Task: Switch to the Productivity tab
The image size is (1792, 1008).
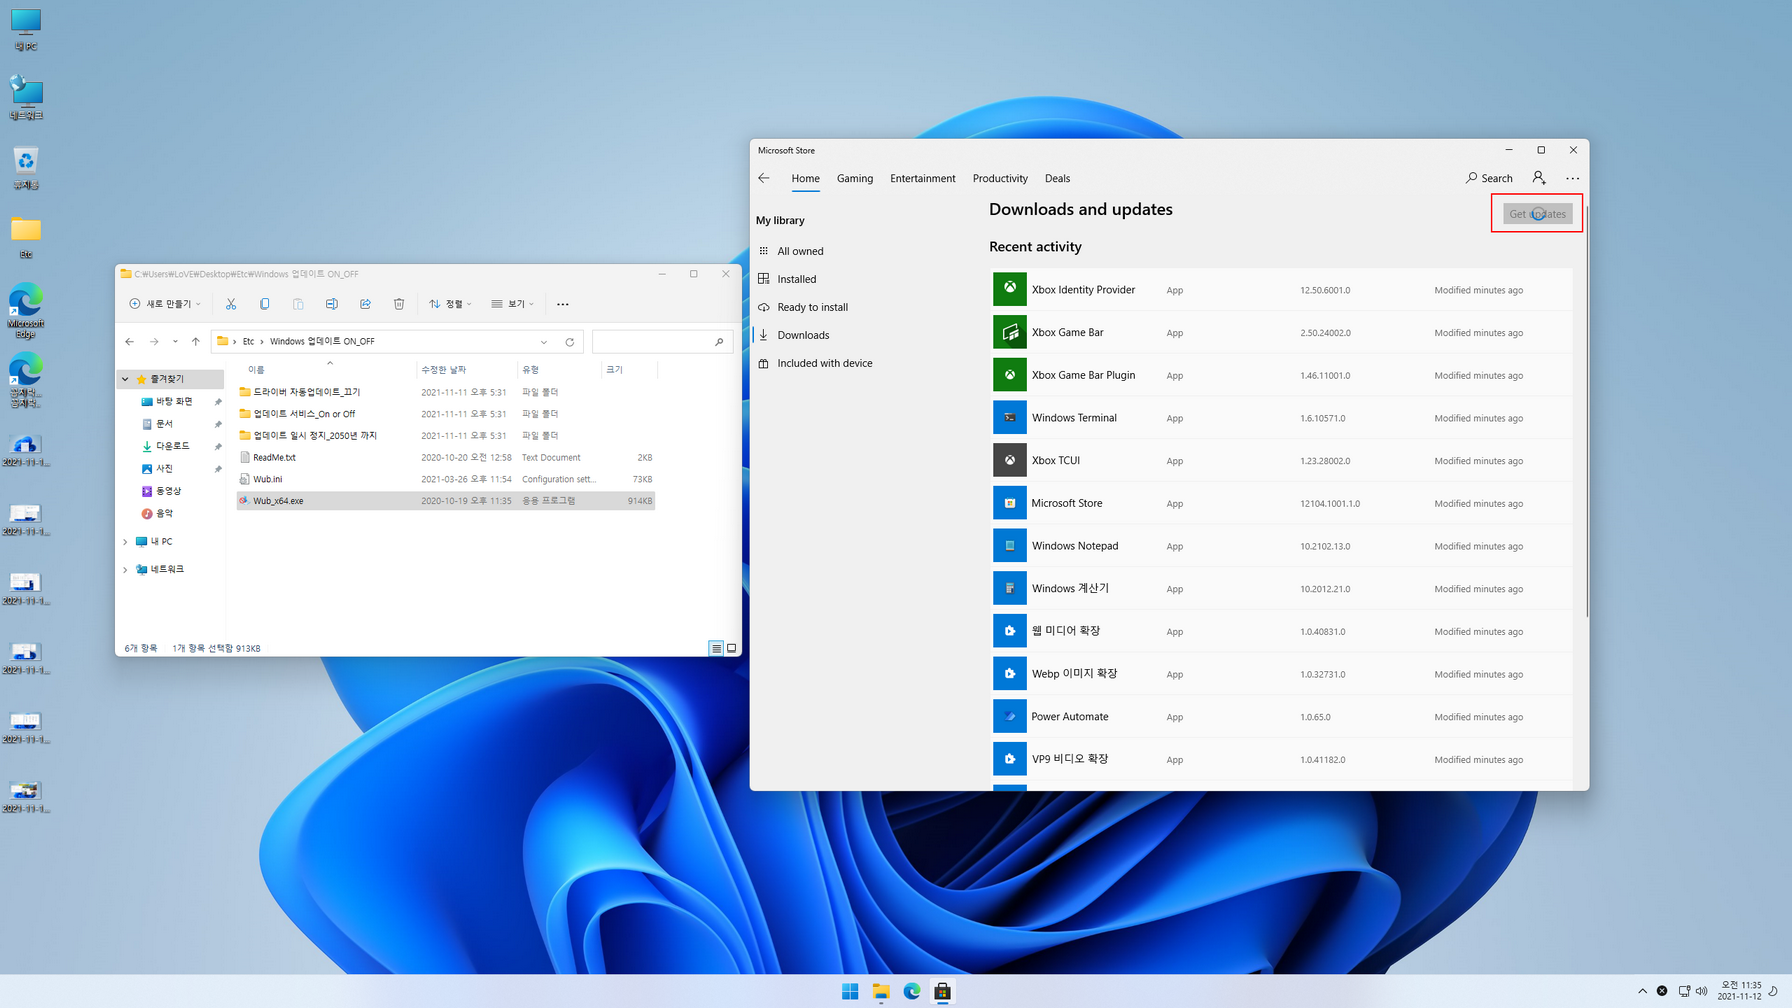Action: tap(1000, 178)
